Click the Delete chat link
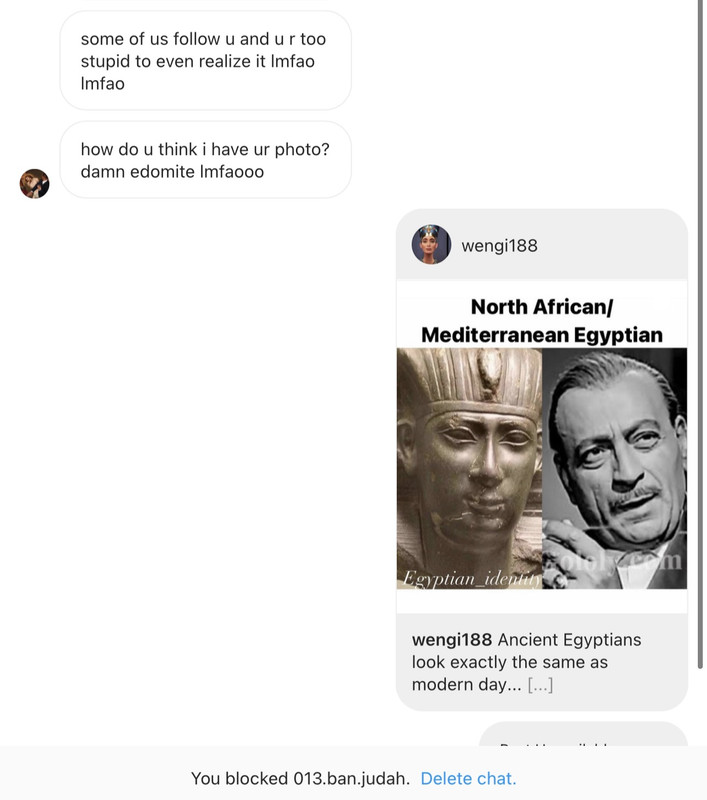 pos(468,779)
